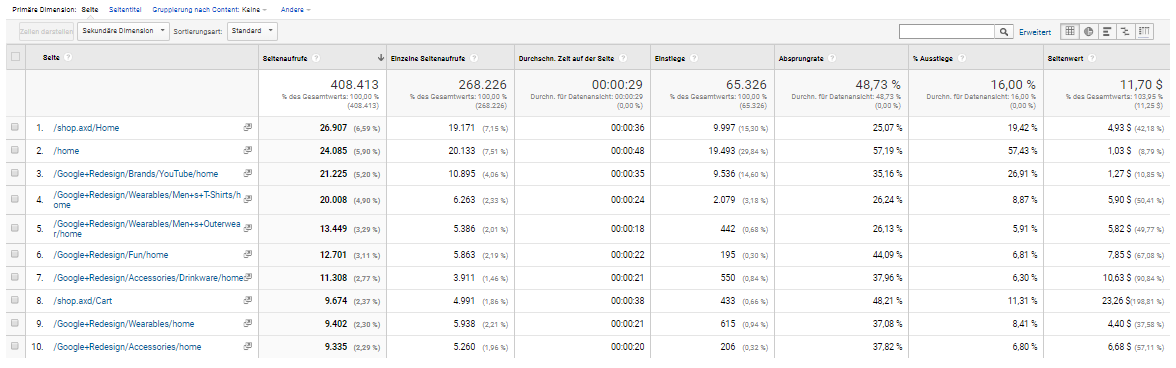This screenshot has height=368, width=1176.
Task: Open /shop.axd/Home page in new window icon
Action: pos(248,127)
